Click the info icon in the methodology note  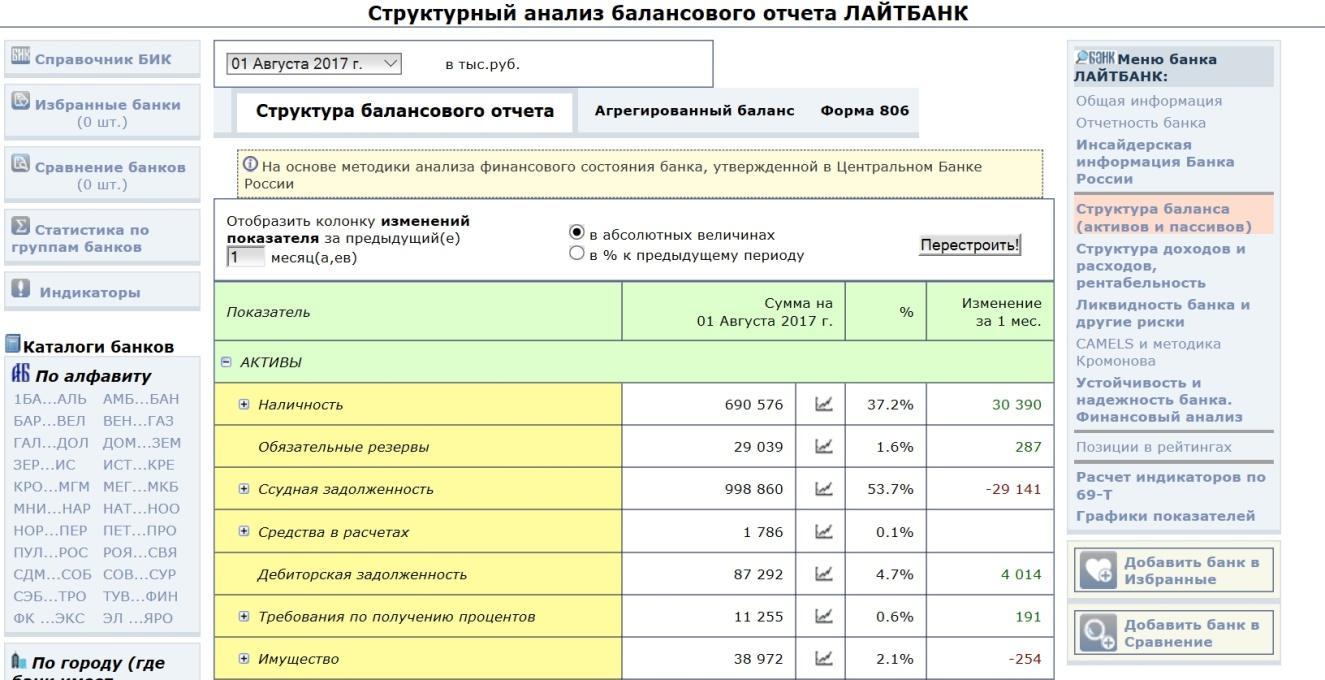pos(250,165)
